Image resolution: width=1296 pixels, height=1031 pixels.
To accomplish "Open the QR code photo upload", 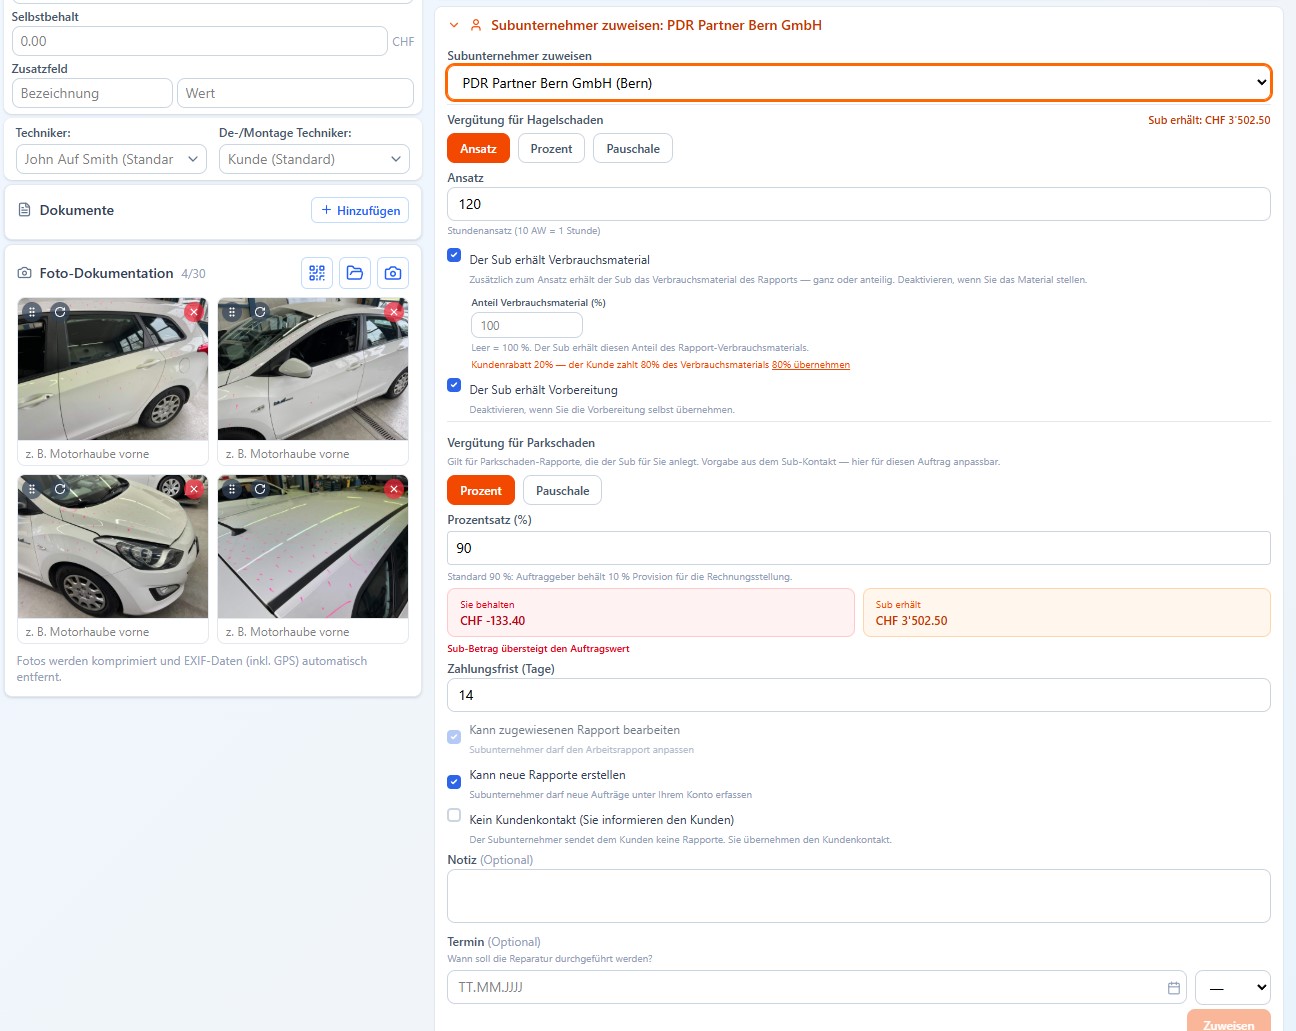I will tap(317, 273).
